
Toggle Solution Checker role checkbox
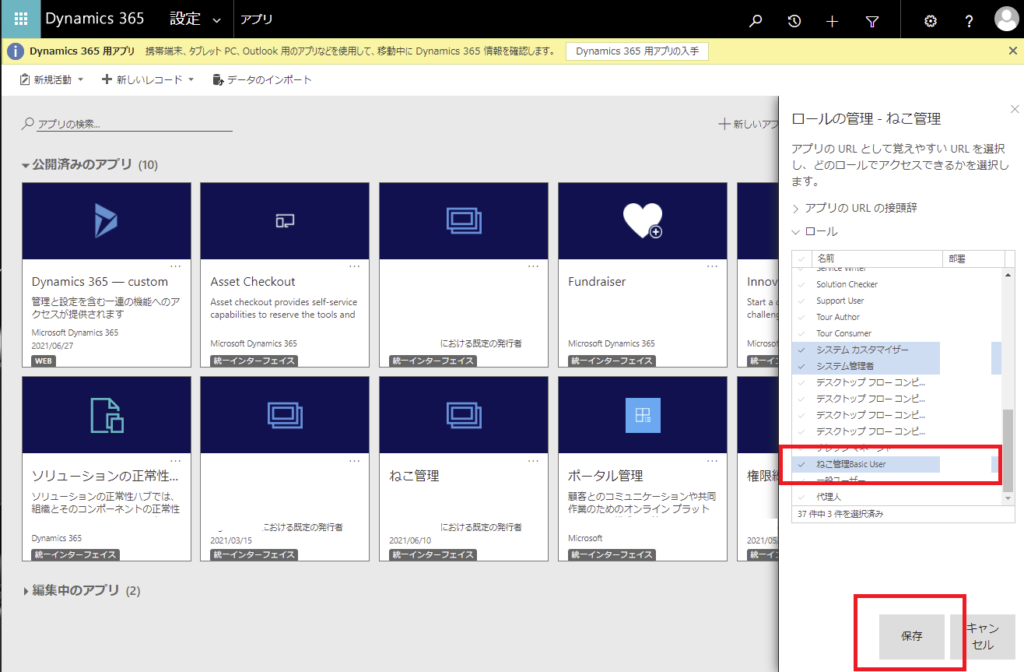tap(801, 285)
